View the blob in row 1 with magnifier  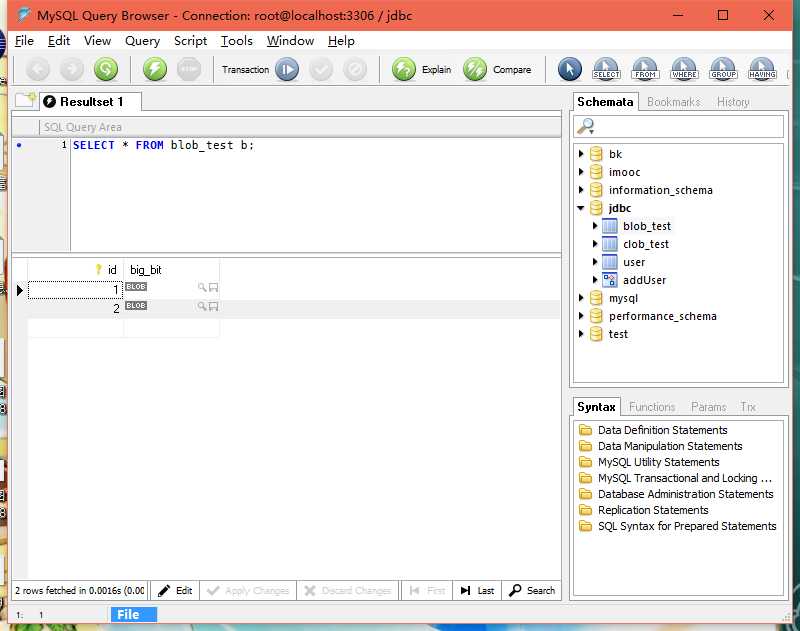(x=202, y=287)
